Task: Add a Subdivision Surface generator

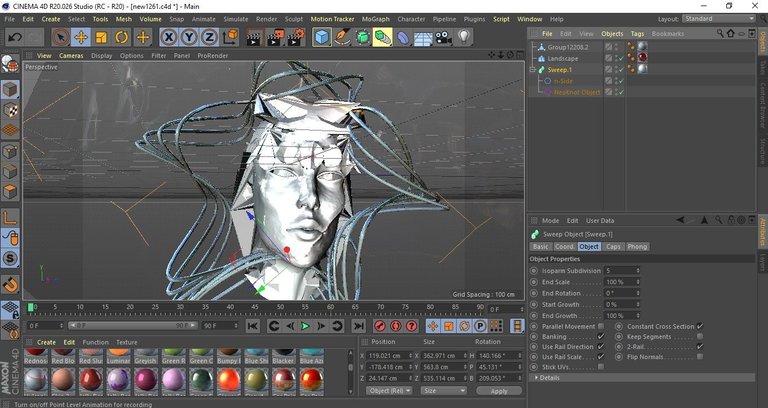Action: point(362,37)
